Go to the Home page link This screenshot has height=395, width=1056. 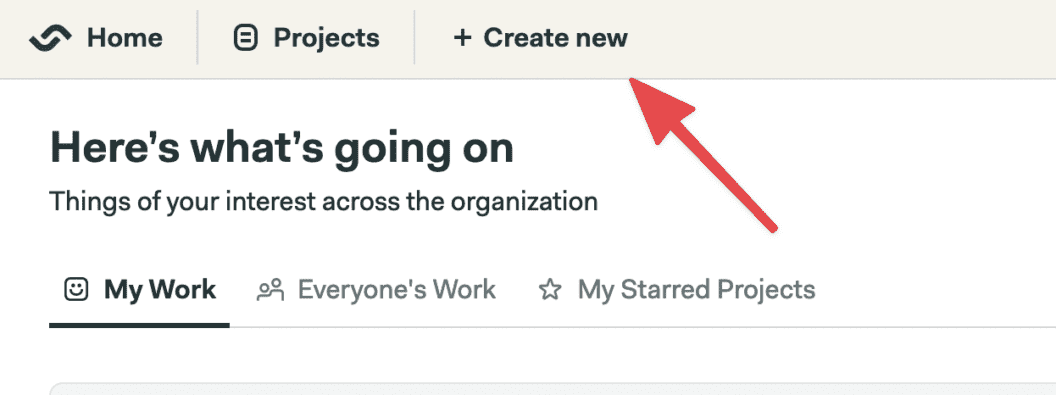pos(96,38)
